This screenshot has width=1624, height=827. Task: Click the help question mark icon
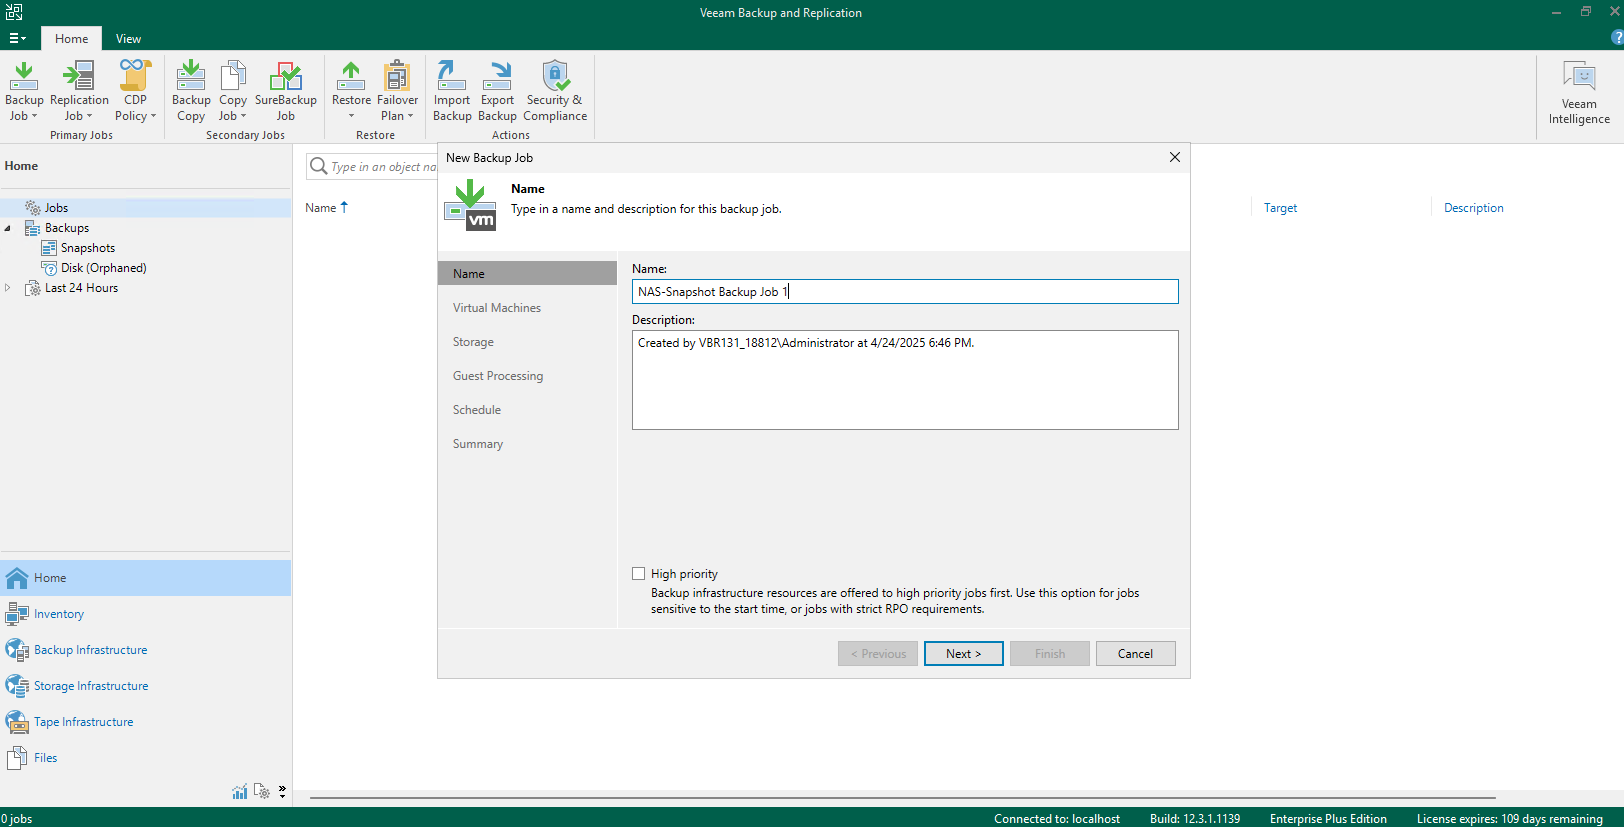[1617, 37]
